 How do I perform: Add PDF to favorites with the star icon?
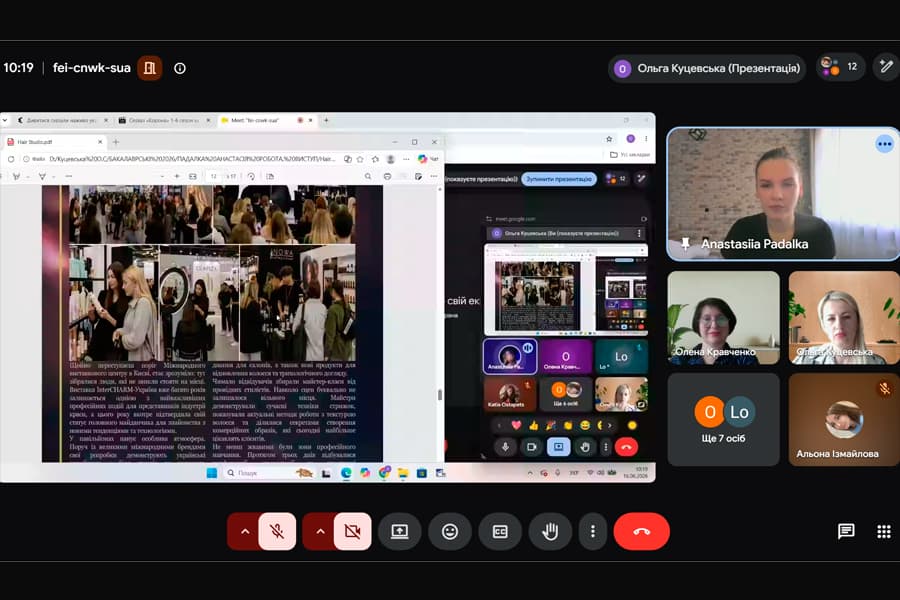360,159
